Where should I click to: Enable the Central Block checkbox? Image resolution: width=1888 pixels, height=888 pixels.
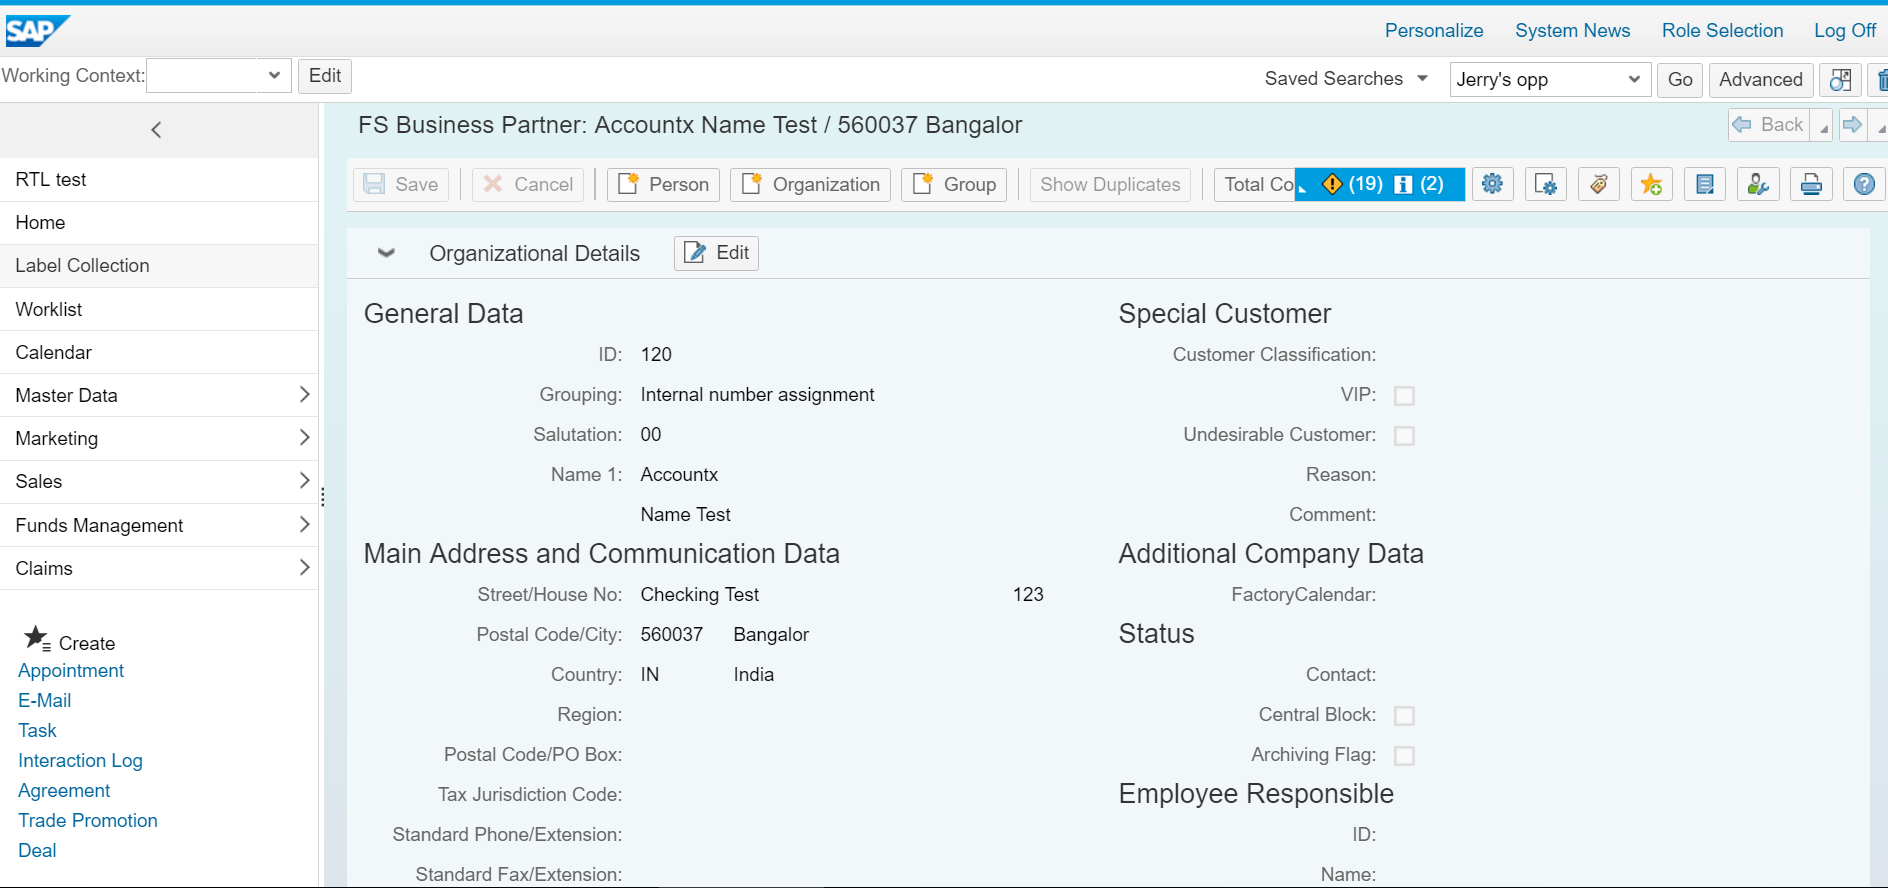coord(1404,715)
